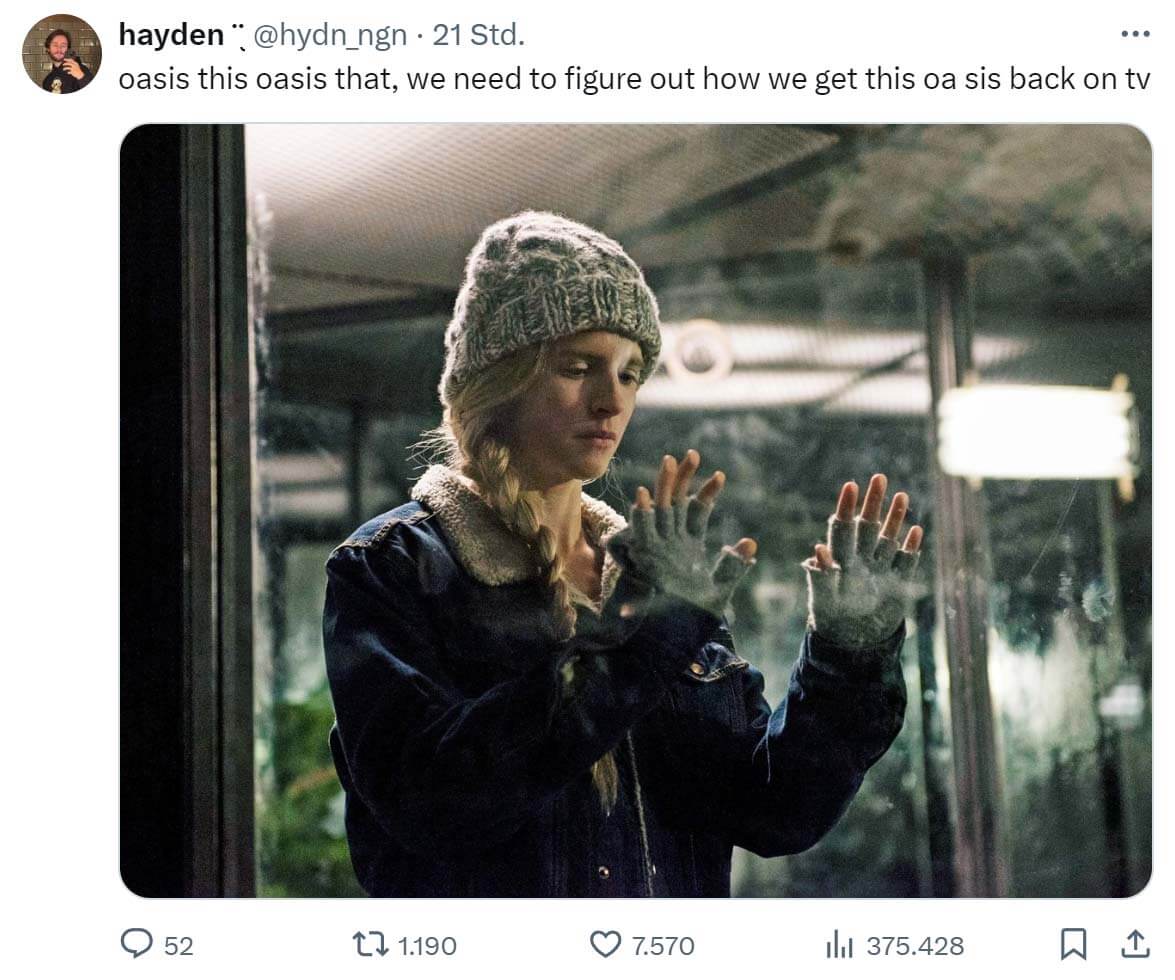Share the tweet using the upload arrow icon

(1135, 944)
